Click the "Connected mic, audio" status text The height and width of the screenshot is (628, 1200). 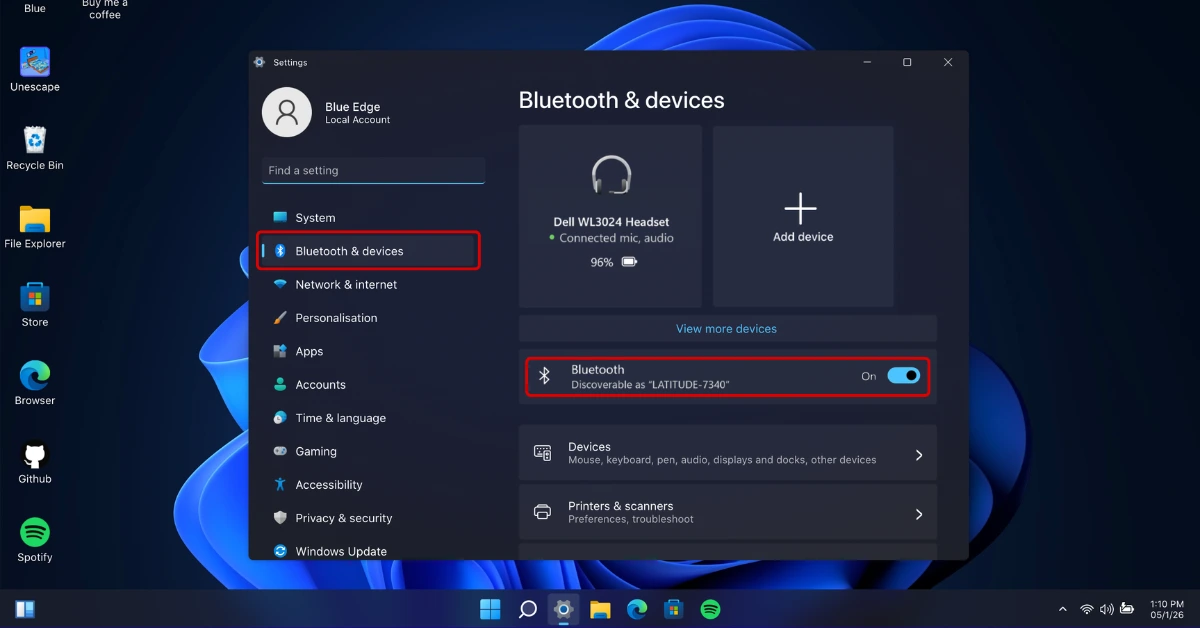coord(617,238)
